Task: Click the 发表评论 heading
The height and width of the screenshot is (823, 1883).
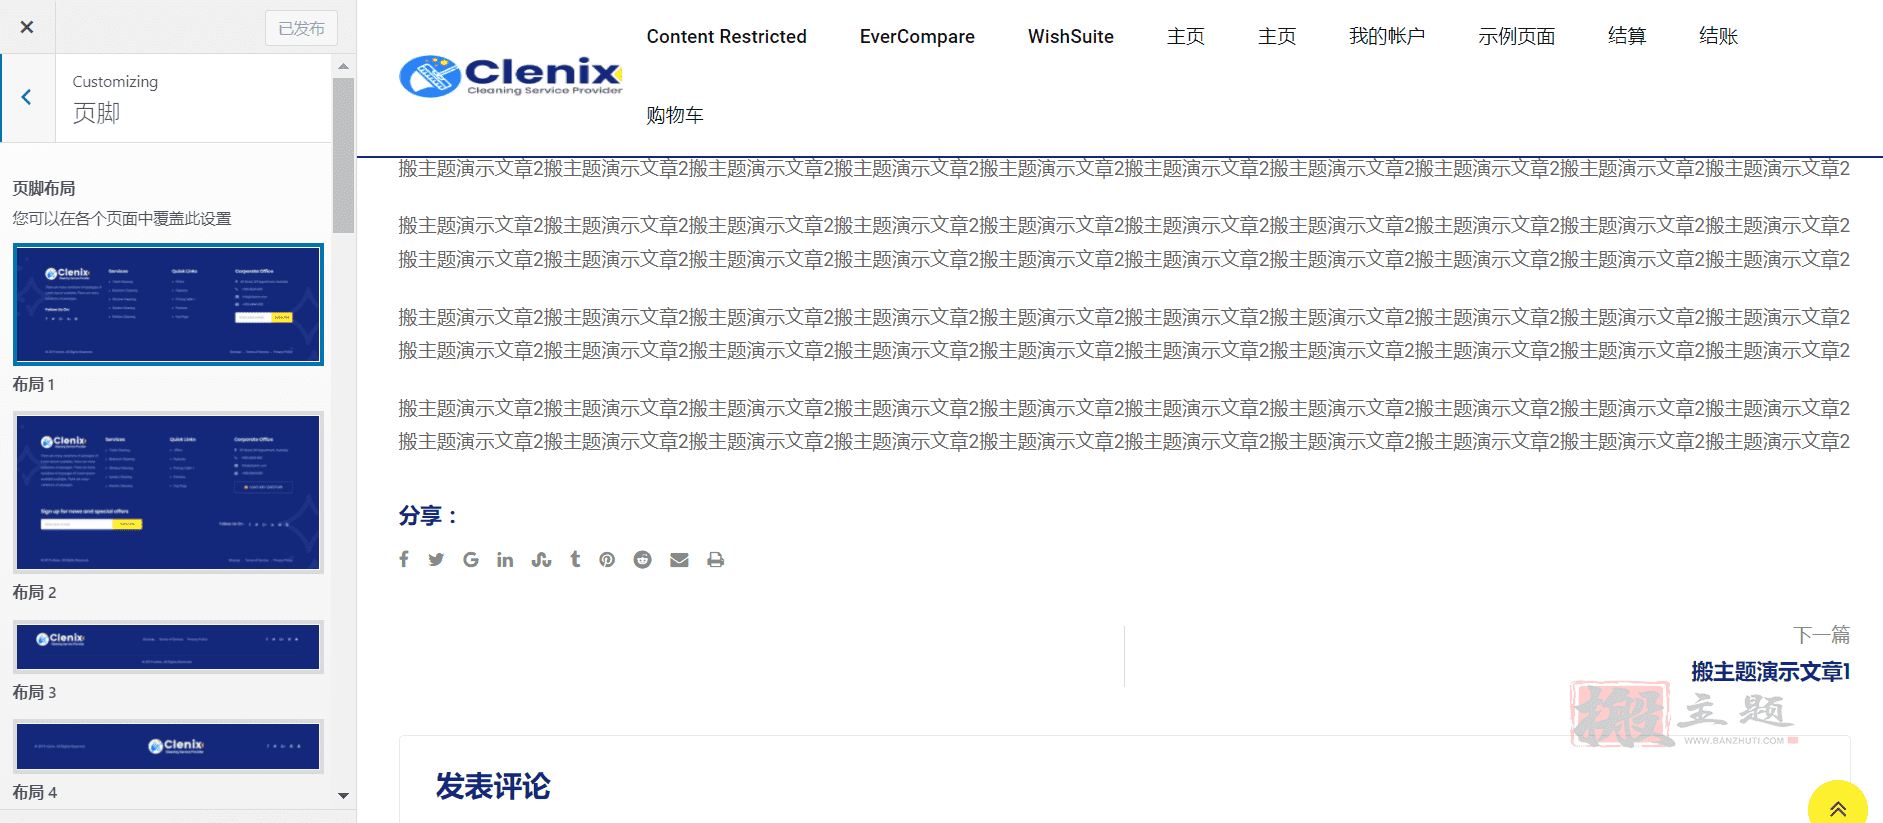Action: [493, 786]
